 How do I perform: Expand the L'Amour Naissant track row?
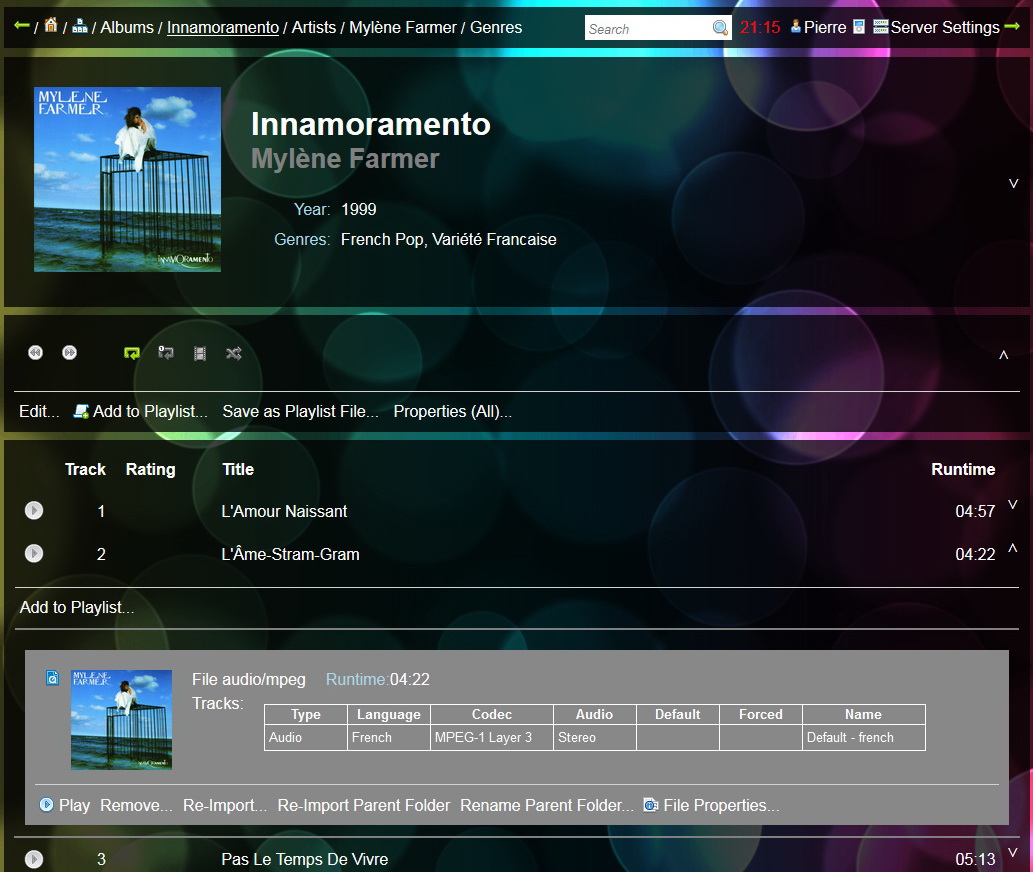[x=1013, y=504]
